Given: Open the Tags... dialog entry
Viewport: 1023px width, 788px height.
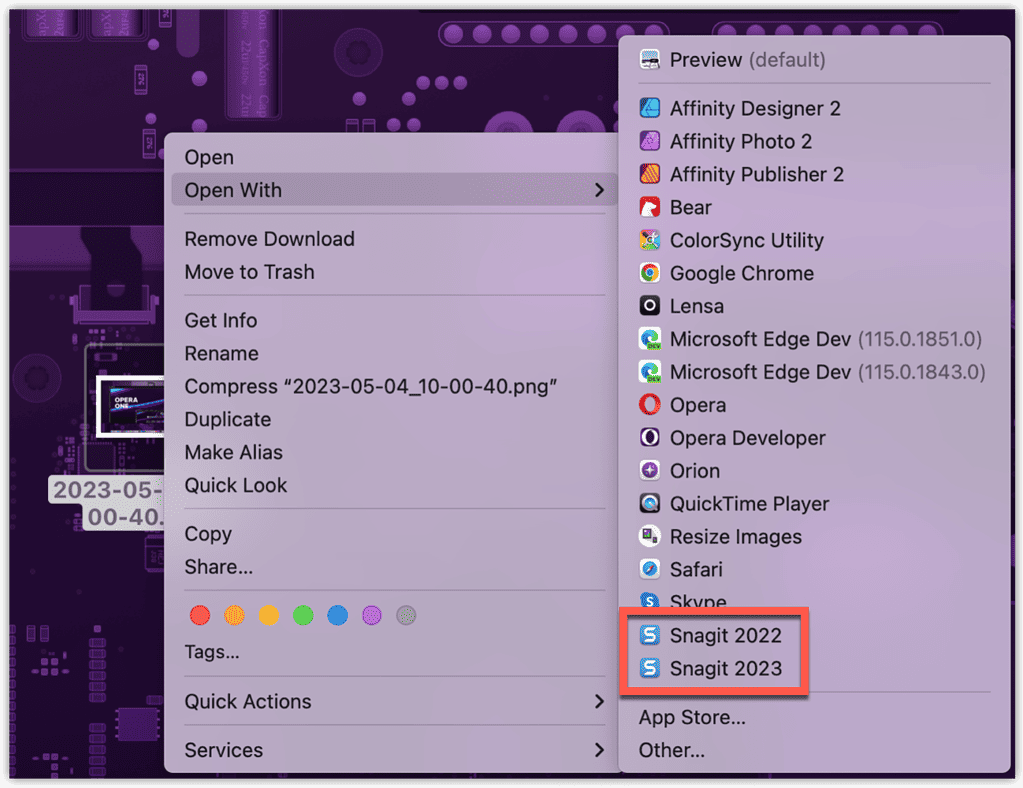Looking at the screenshot, I should pyautogui.click(x=211, y=652).
